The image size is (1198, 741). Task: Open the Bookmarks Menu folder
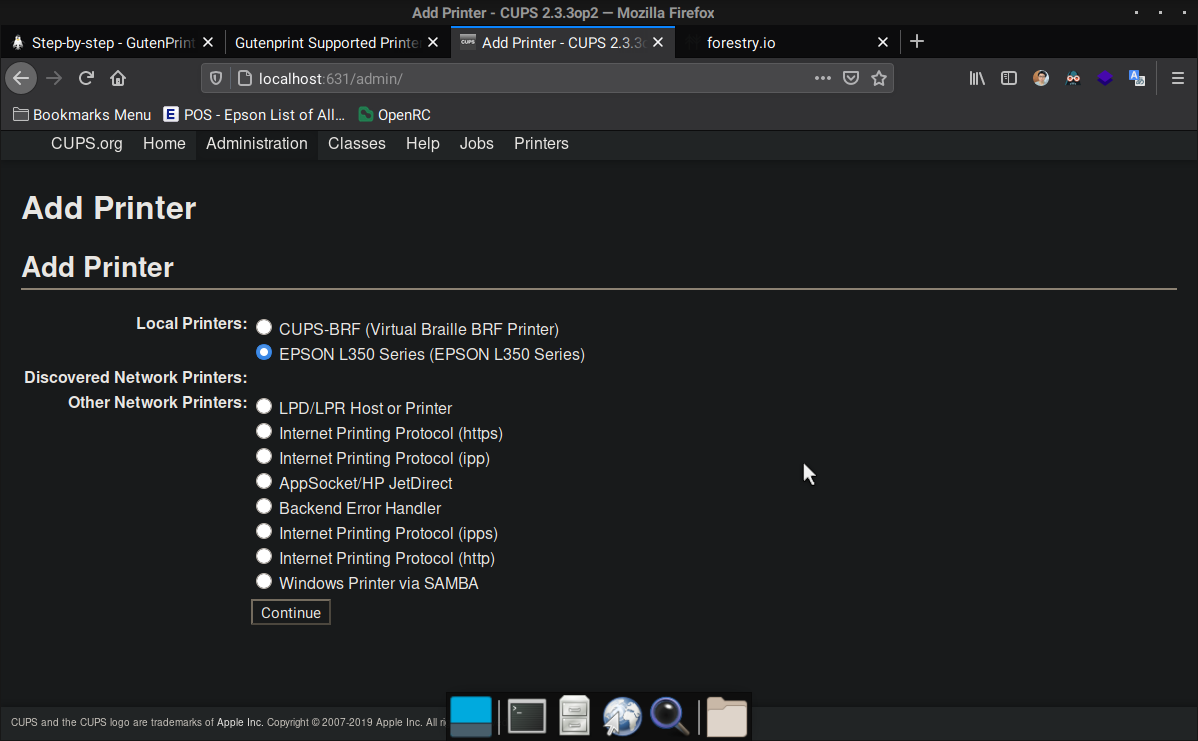(x=83, y=115)
